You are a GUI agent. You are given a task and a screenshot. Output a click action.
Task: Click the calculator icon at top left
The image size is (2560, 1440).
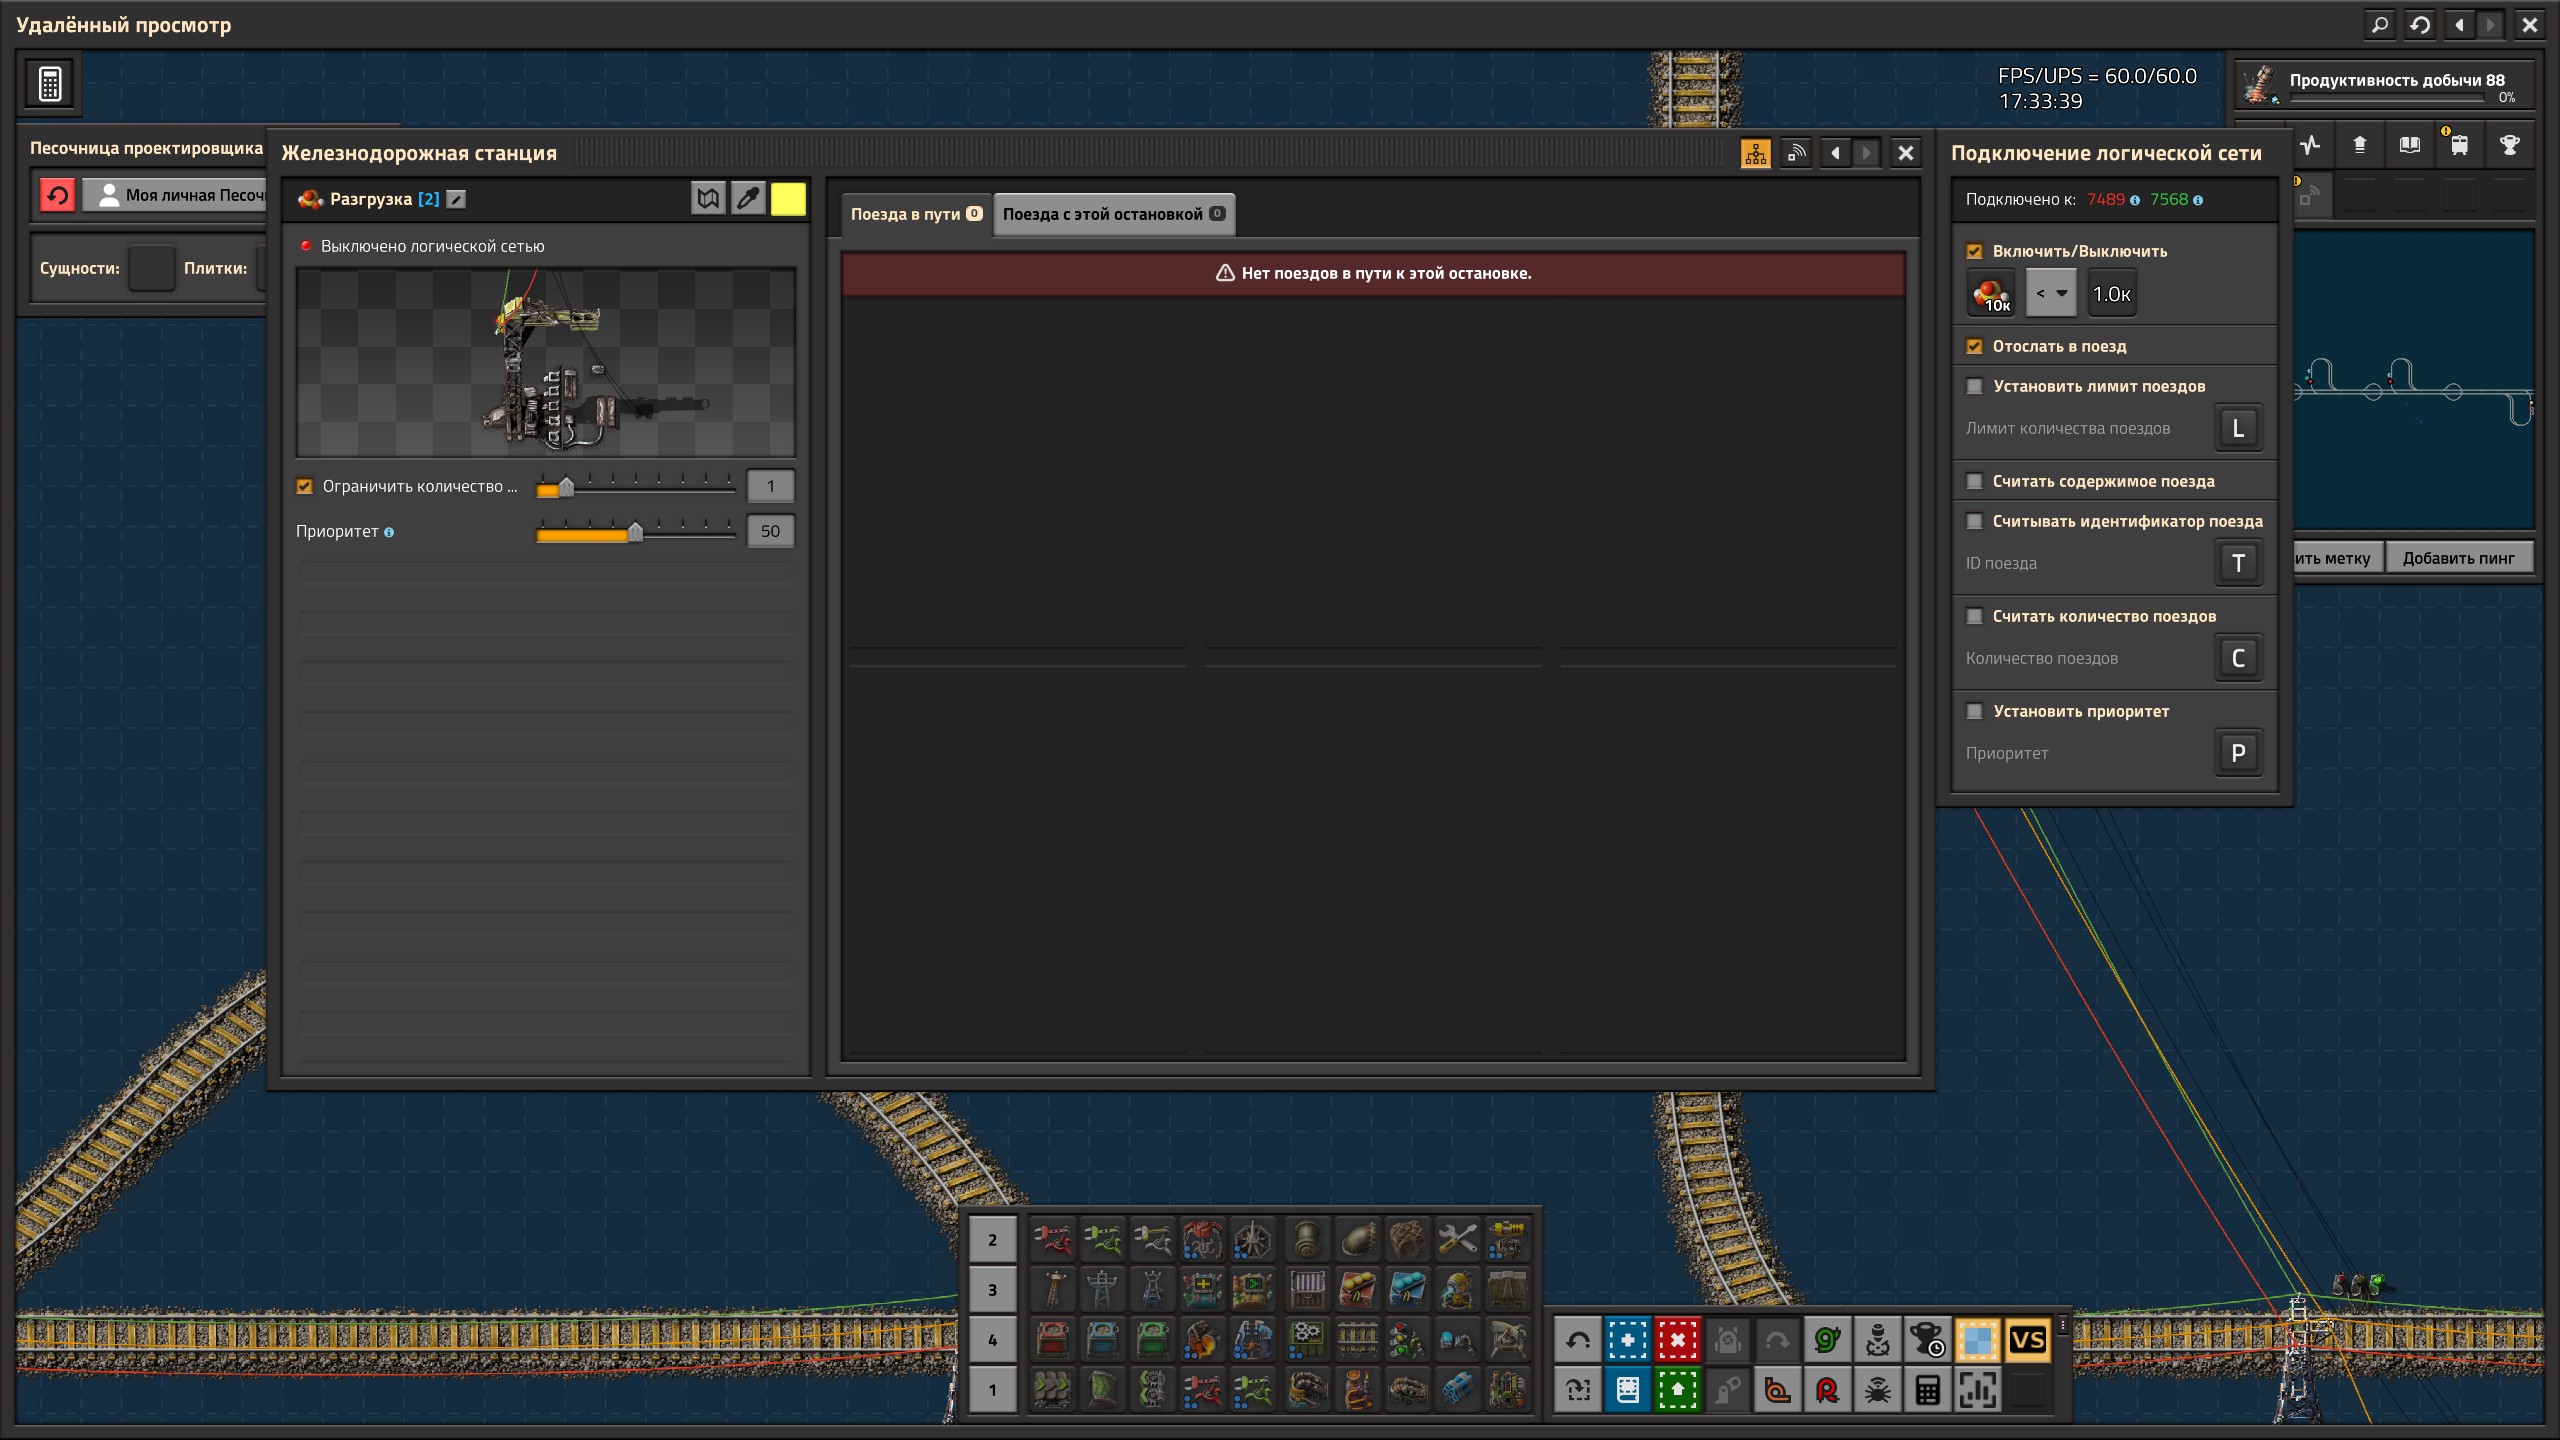pyautogui.click(x=50, y=84)
